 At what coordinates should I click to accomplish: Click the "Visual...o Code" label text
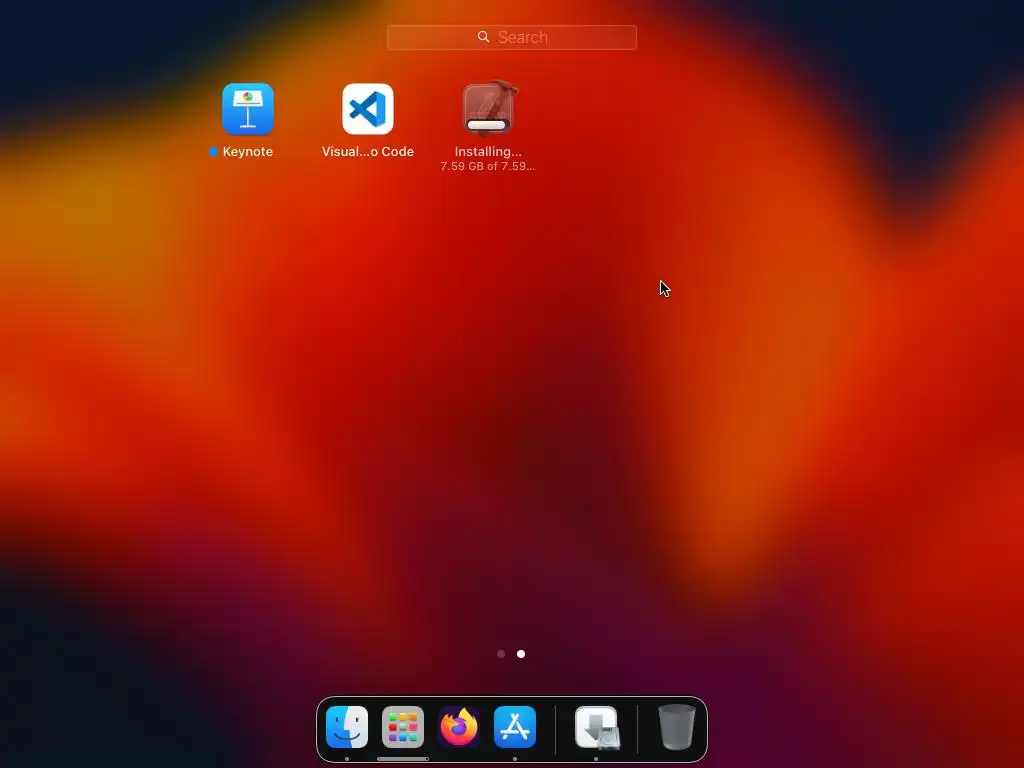pyautogui.click(x=368, y=152)
